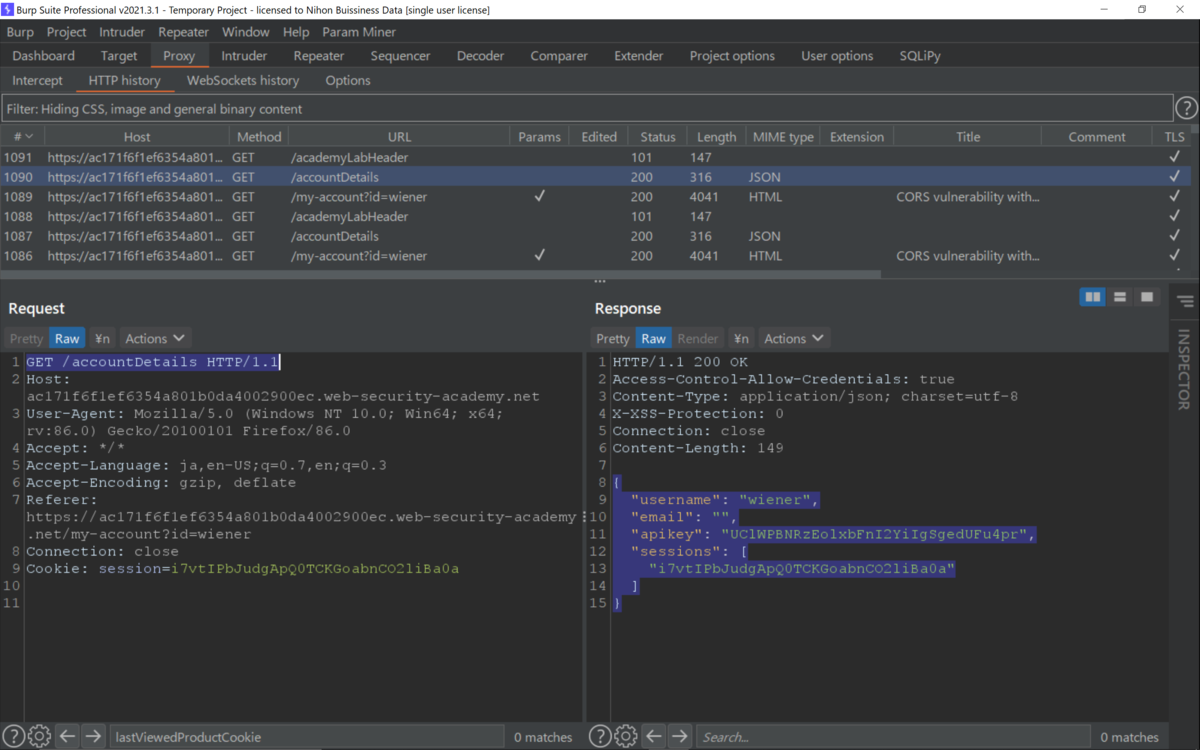Switch to the User options tab

click(837, 56)
